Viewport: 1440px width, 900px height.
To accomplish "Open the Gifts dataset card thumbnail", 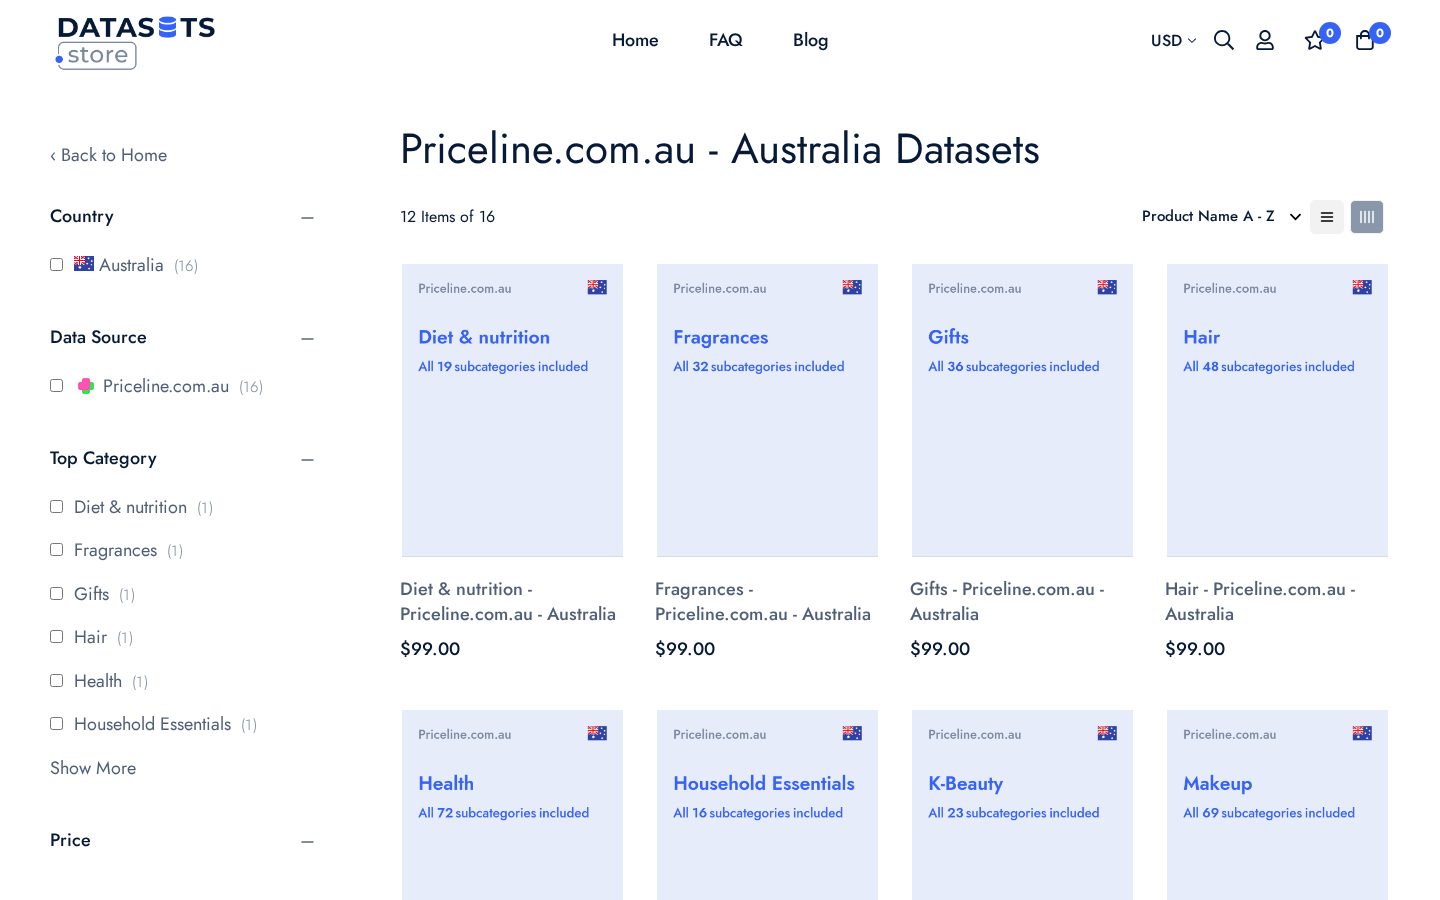I will click(1022, 410).
